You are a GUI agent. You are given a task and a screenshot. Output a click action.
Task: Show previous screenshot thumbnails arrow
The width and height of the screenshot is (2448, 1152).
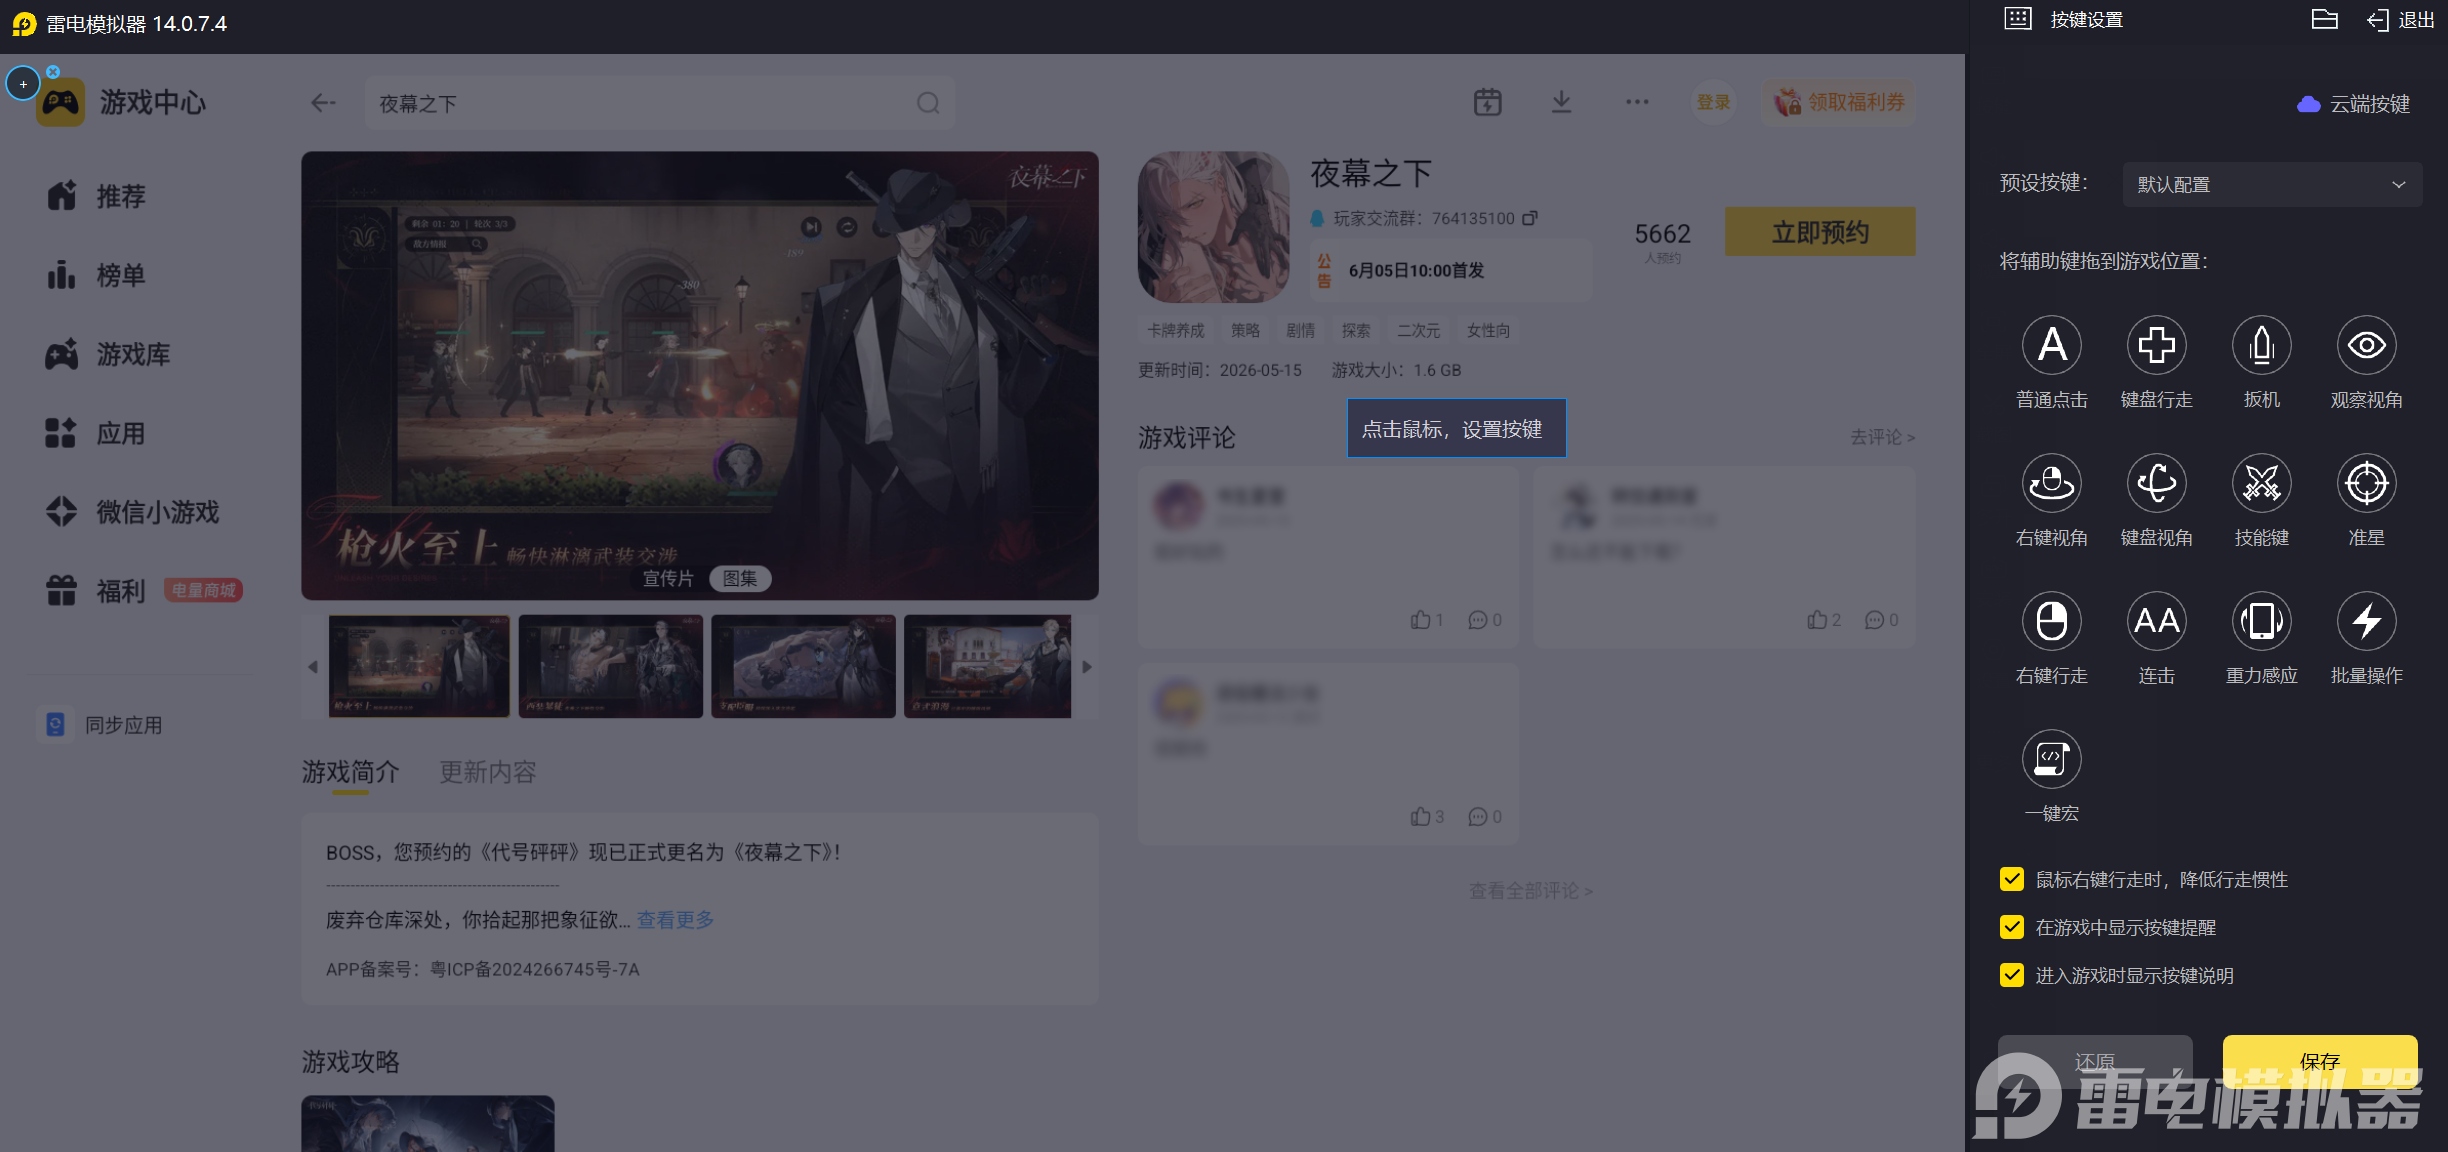pyautogui.click(x=313, y=667)
